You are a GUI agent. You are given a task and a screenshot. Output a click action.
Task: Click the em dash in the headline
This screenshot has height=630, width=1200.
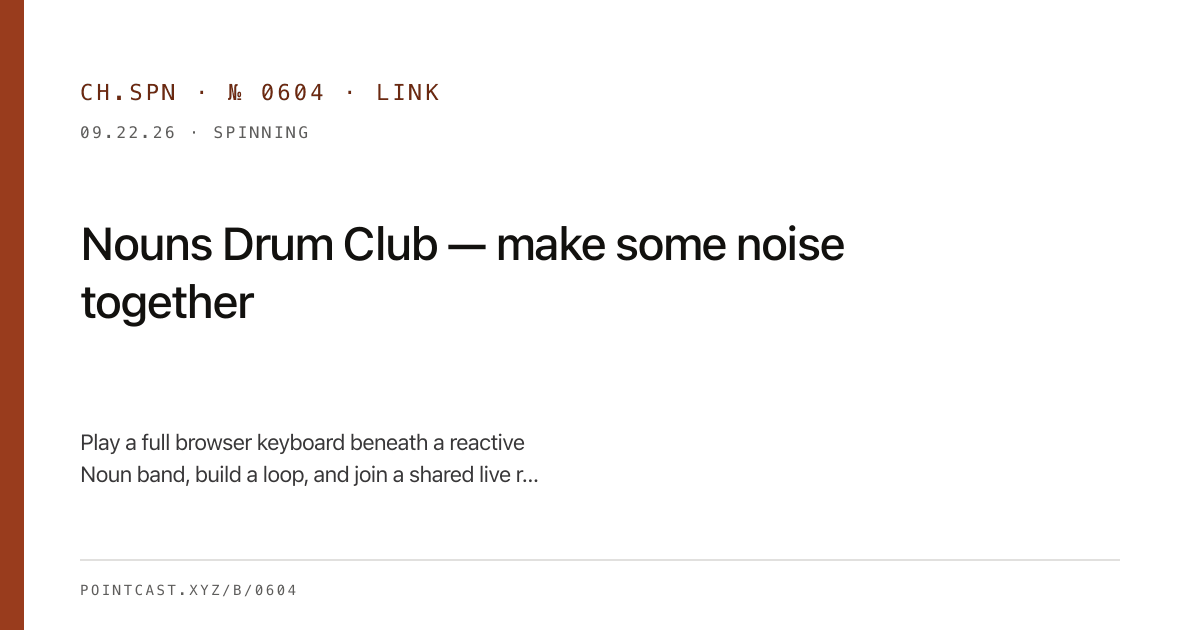[x=467, y=246]
